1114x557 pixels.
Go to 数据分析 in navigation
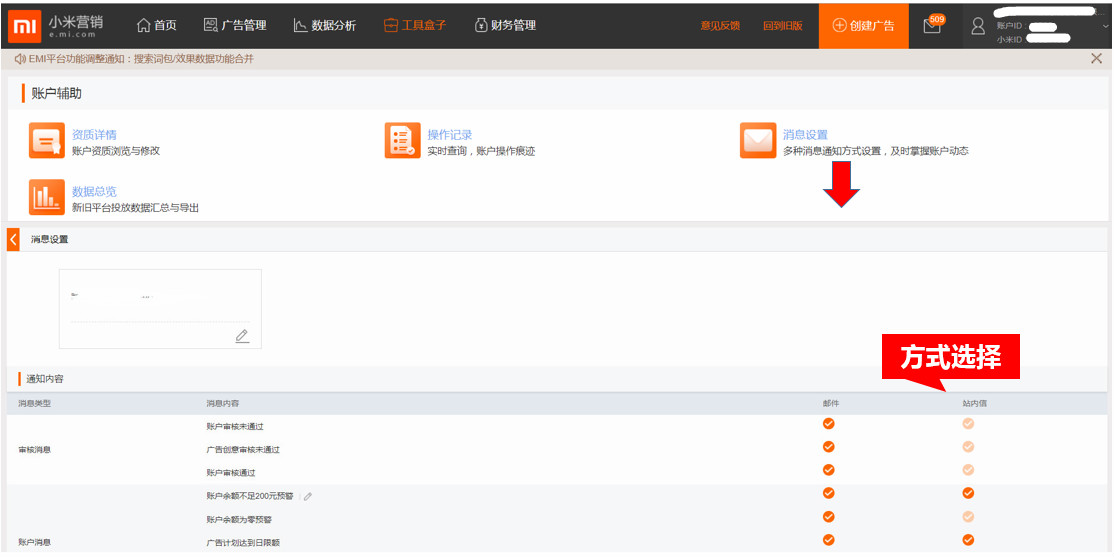pyautogui.click(x=325, y=26)
